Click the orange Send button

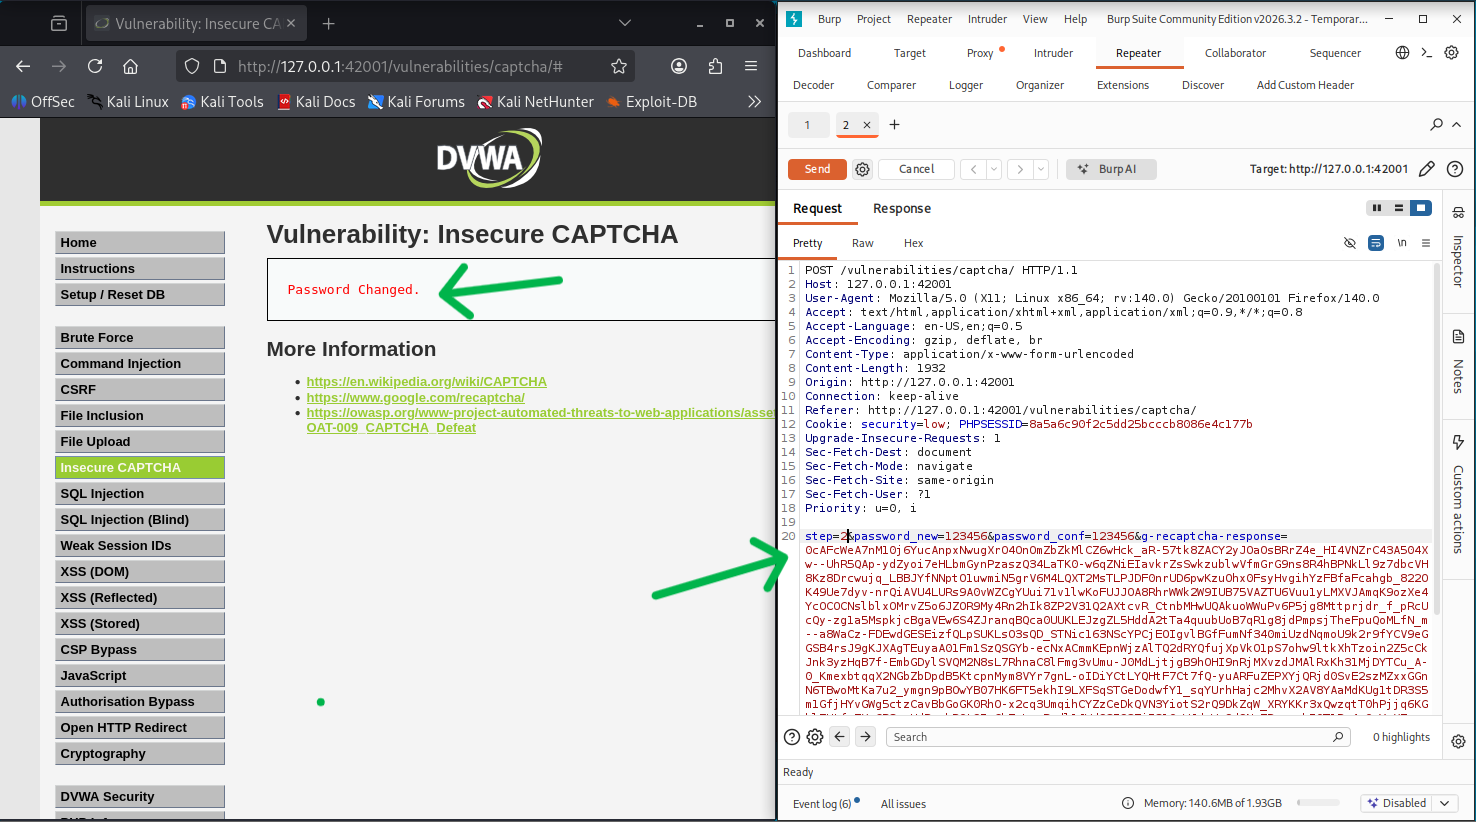pos(817,169)
